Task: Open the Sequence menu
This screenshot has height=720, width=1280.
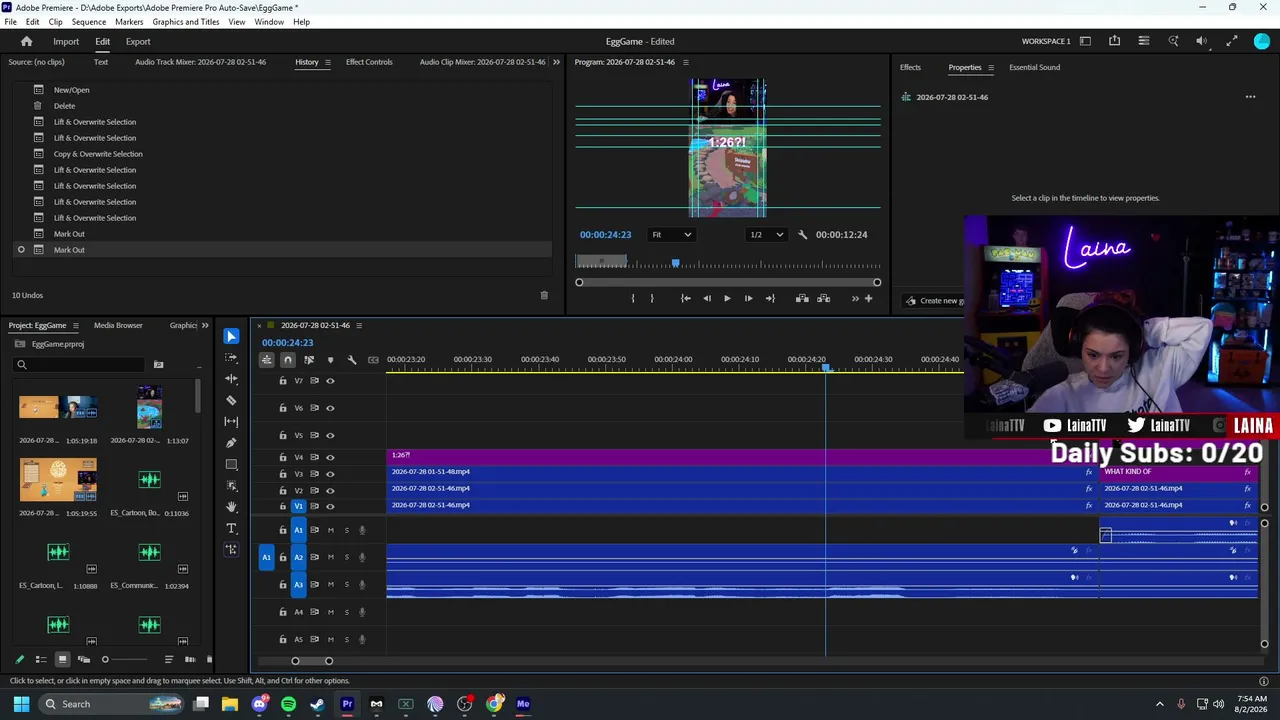Action: (x=89, y=22)
